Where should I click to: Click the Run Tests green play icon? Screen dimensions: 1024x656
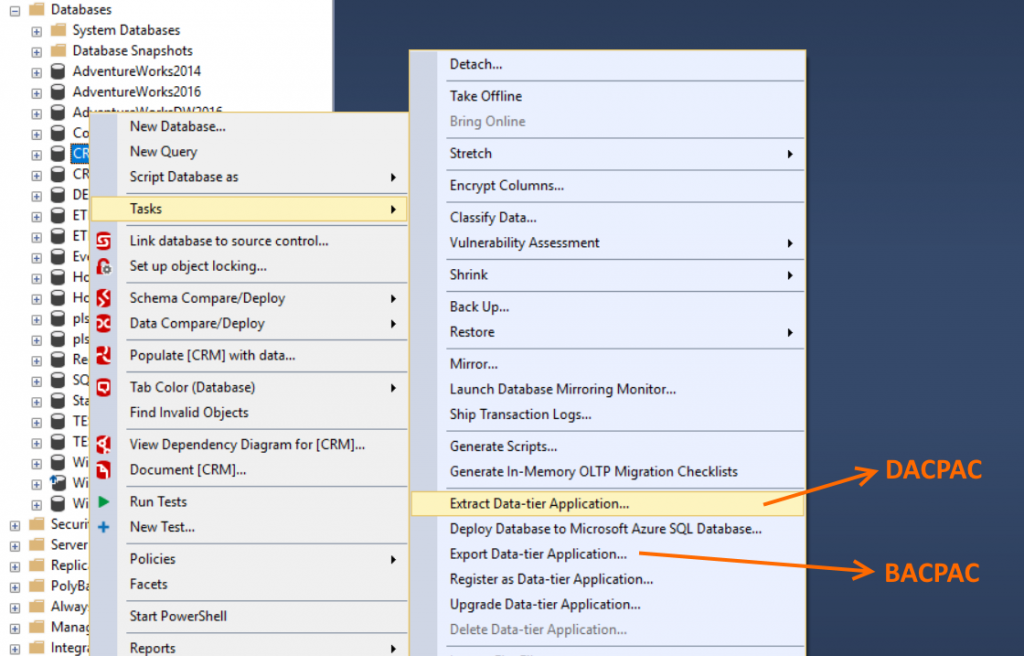(x=105, y=501)
